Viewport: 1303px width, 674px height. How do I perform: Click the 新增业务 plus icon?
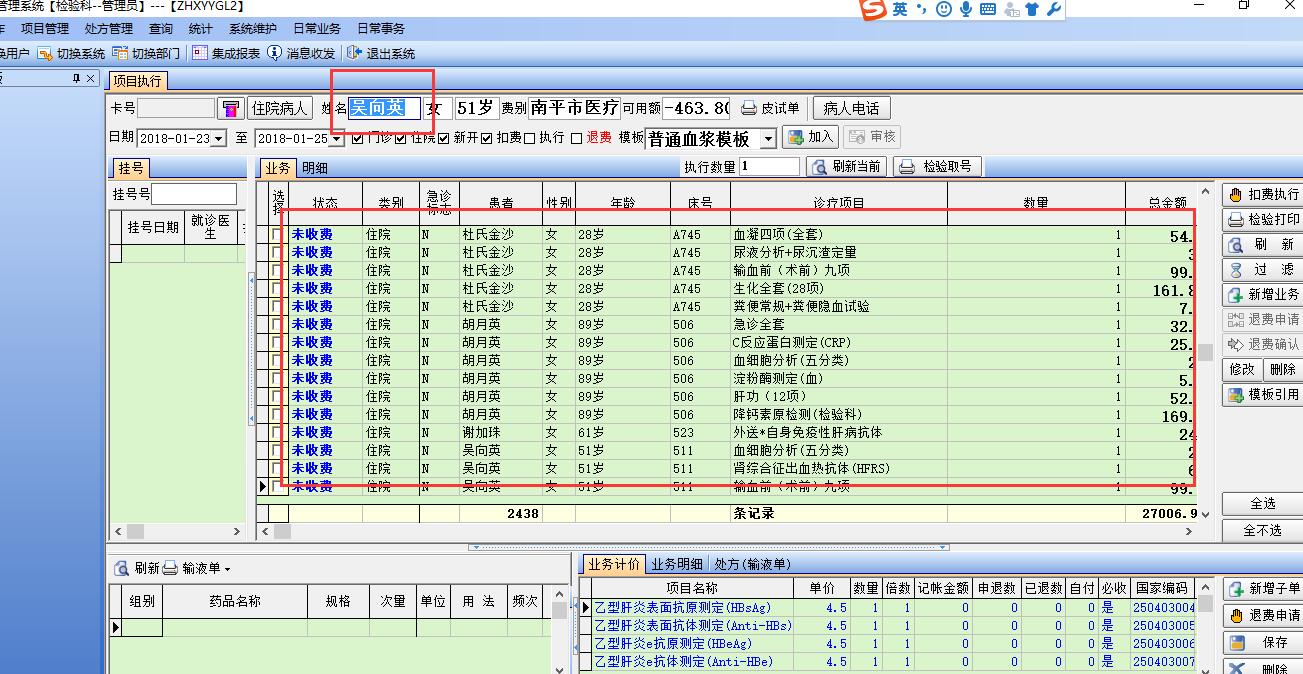[1235, 295]
